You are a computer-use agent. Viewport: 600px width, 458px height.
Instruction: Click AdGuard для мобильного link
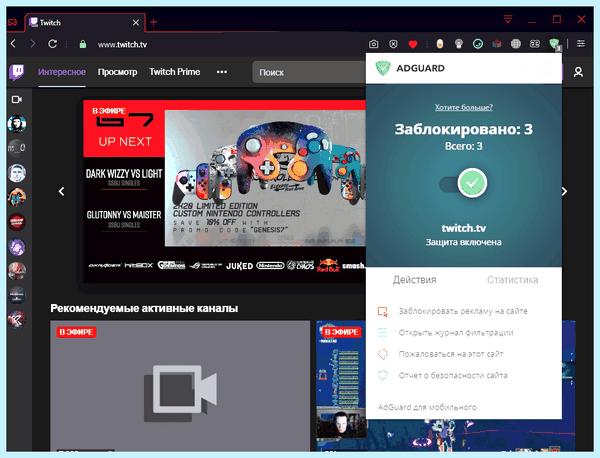click(427, 407)
